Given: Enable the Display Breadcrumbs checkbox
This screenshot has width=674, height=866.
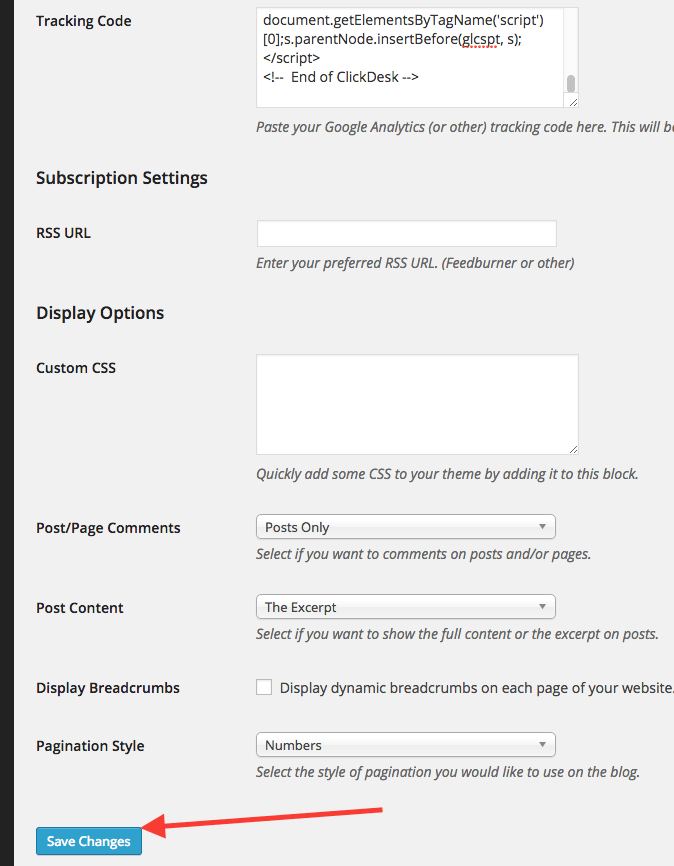Looking at the screenshot, I should (264, 688).
